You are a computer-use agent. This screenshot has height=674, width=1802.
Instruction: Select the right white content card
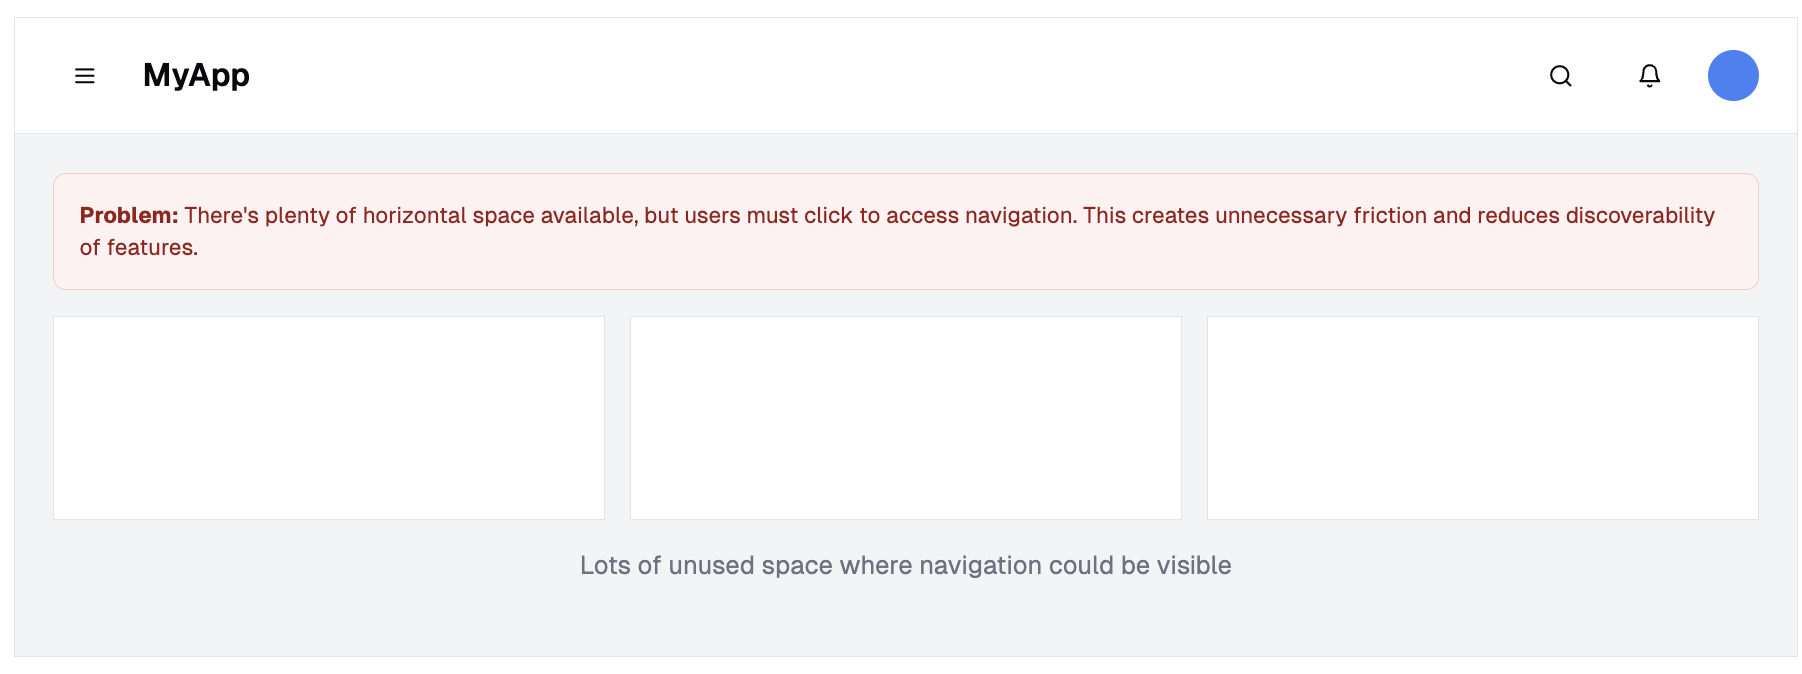(1483, 418)
